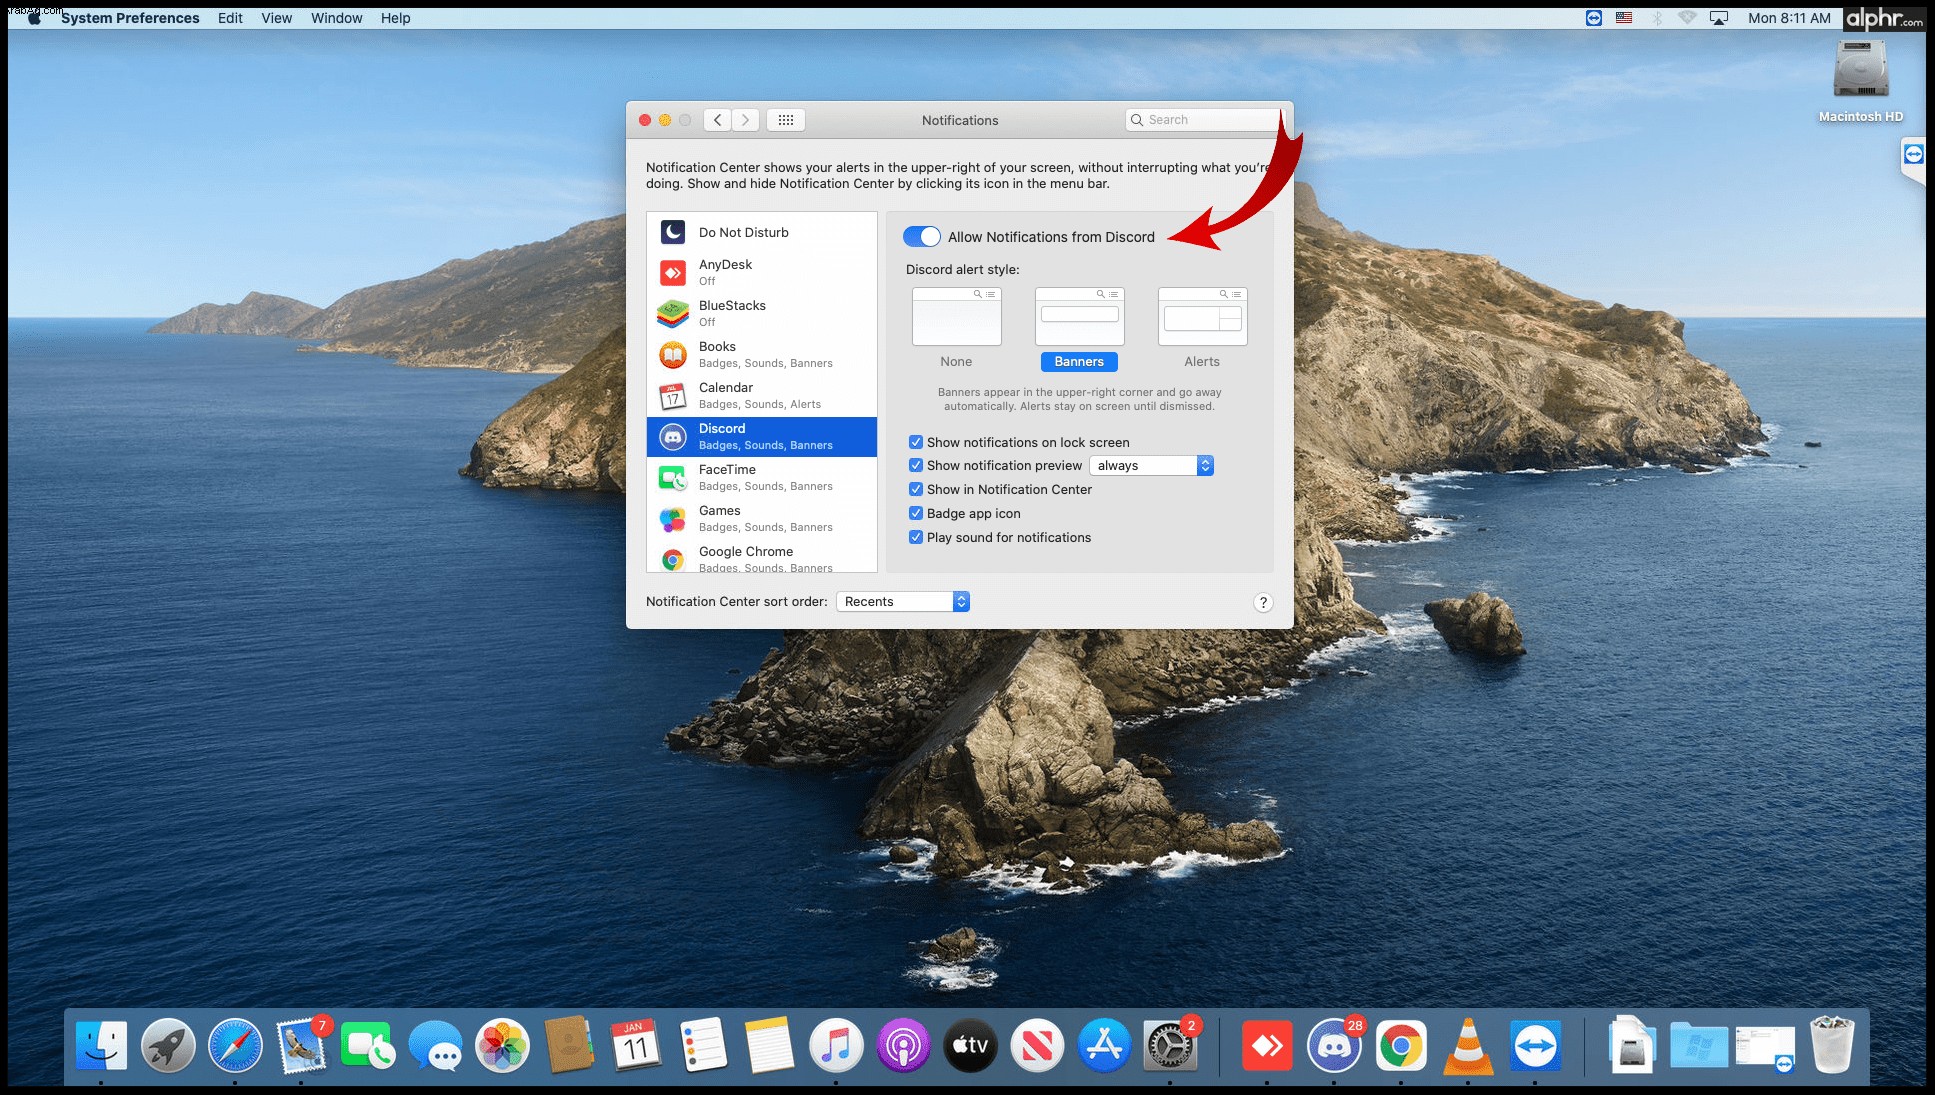Open App Store icon in Dock

pyautogui.click(x=1104, y=1046)
